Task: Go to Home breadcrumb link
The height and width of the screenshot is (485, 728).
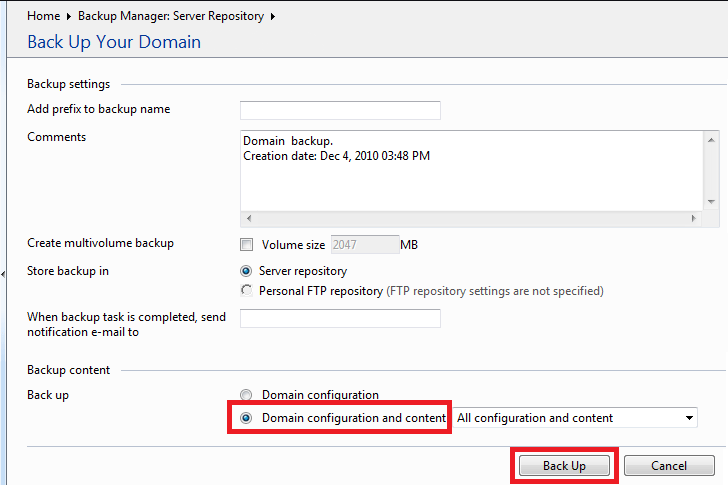Action: click(x=43, y=16)
